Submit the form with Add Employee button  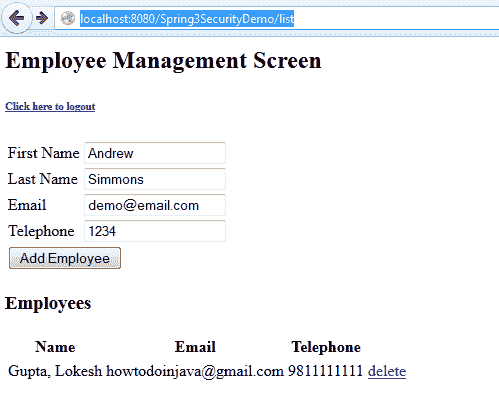coord(65,258)
